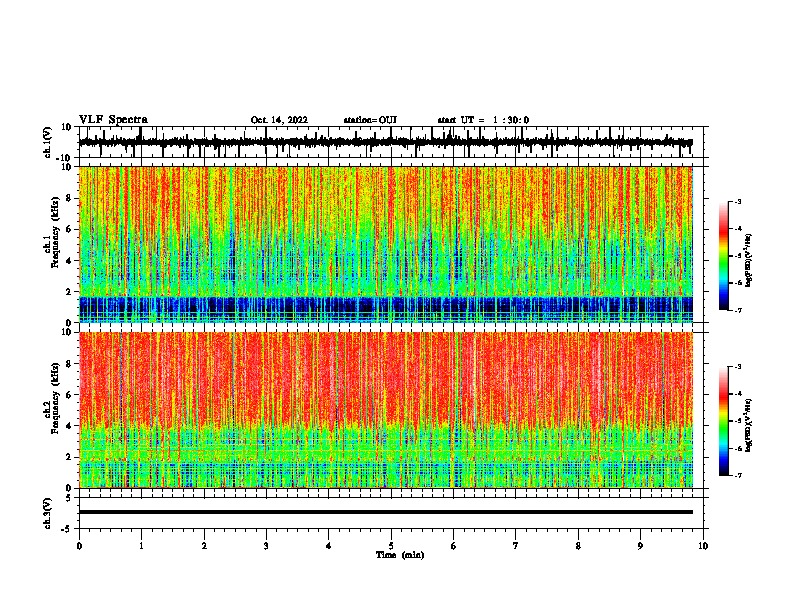Click time-axis tick label "4" at the bottom
This screenshot has height=612, width=792.
point(329,546)
